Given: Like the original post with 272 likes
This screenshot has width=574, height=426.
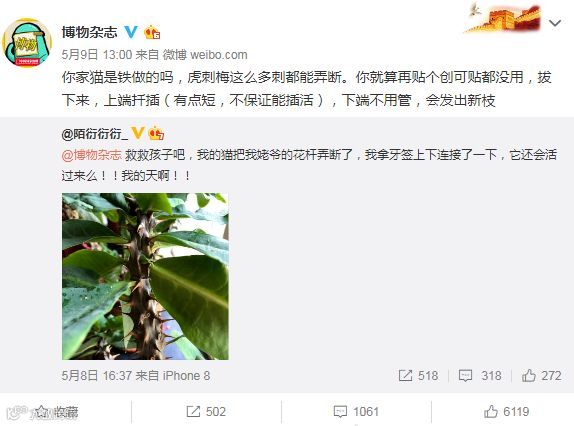Looking at the screenshot, I should [x=542, y=375].
